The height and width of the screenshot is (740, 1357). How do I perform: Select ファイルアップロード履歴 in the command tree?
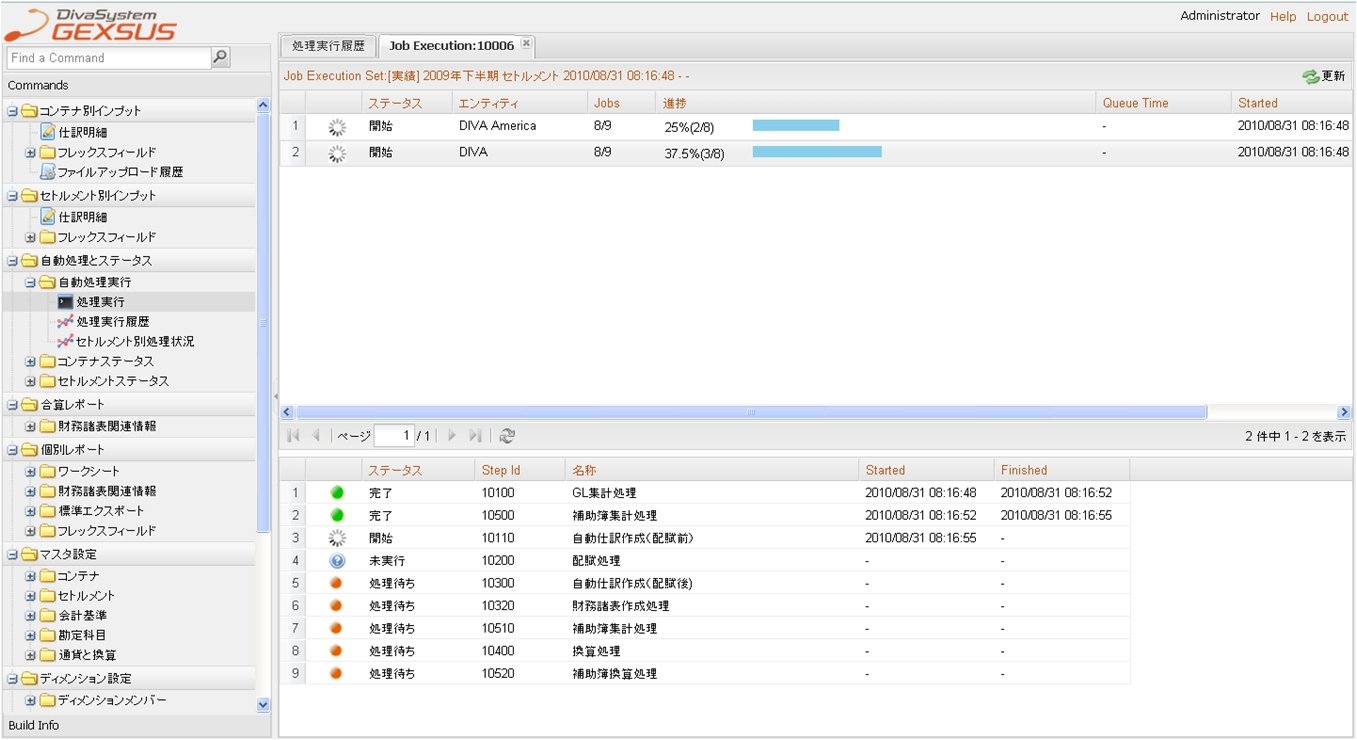point(120,171)
